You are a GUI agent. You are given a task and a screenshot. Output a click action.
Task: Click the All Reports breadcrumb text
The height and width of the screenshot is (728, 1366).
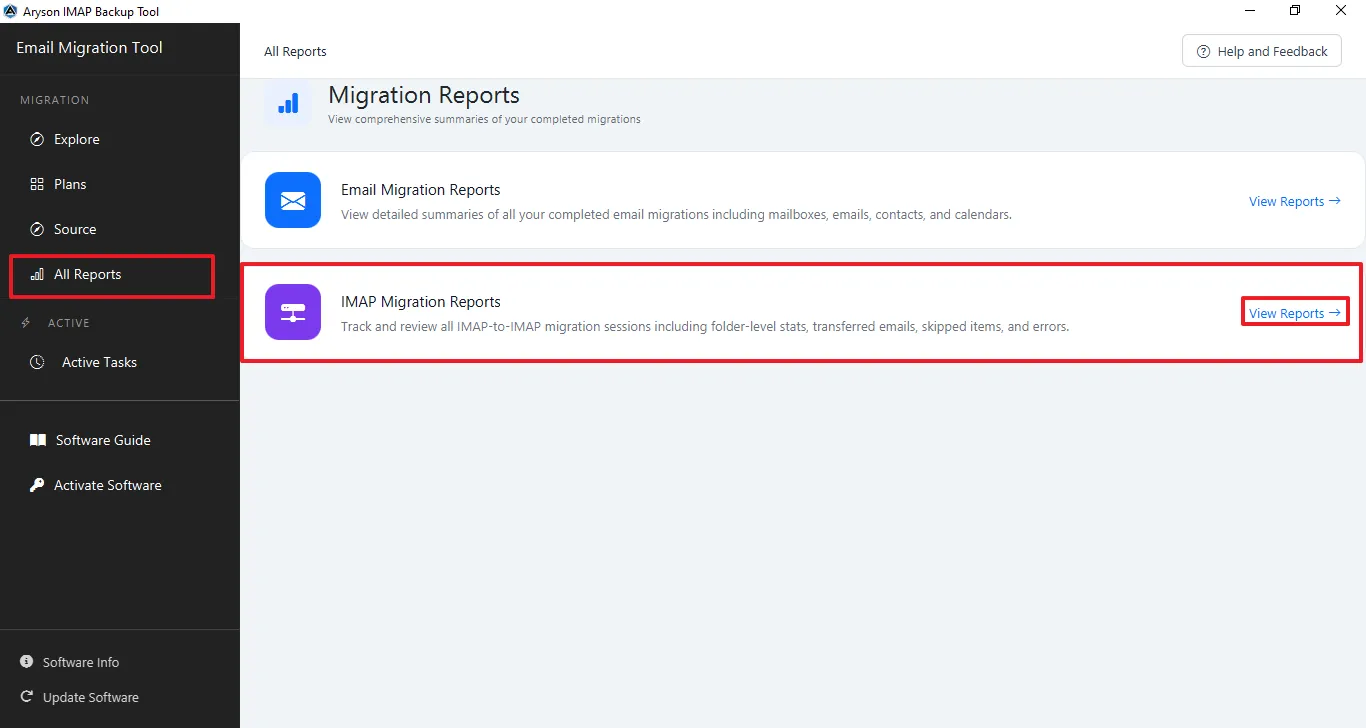coord(295,51)
